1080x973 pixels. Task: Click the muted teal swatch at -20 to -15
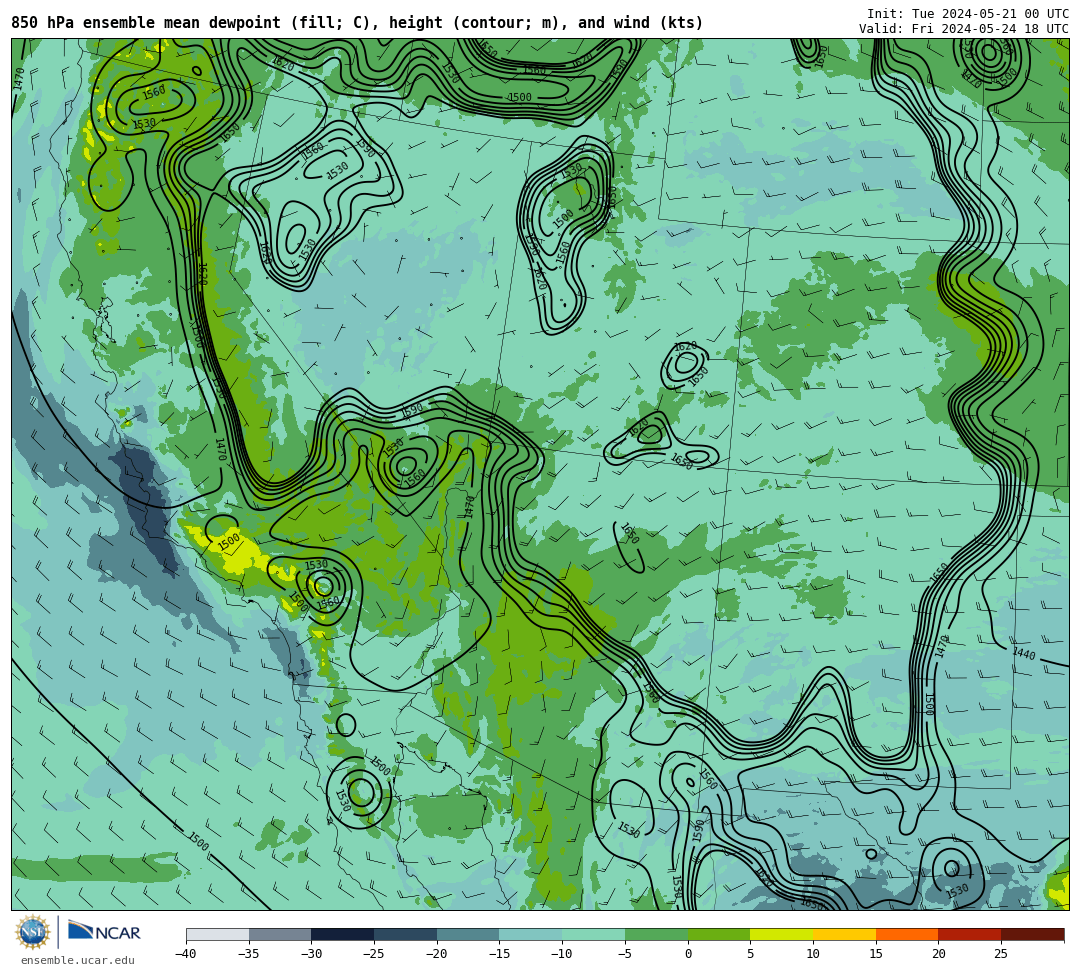click(x=468, y=934)
